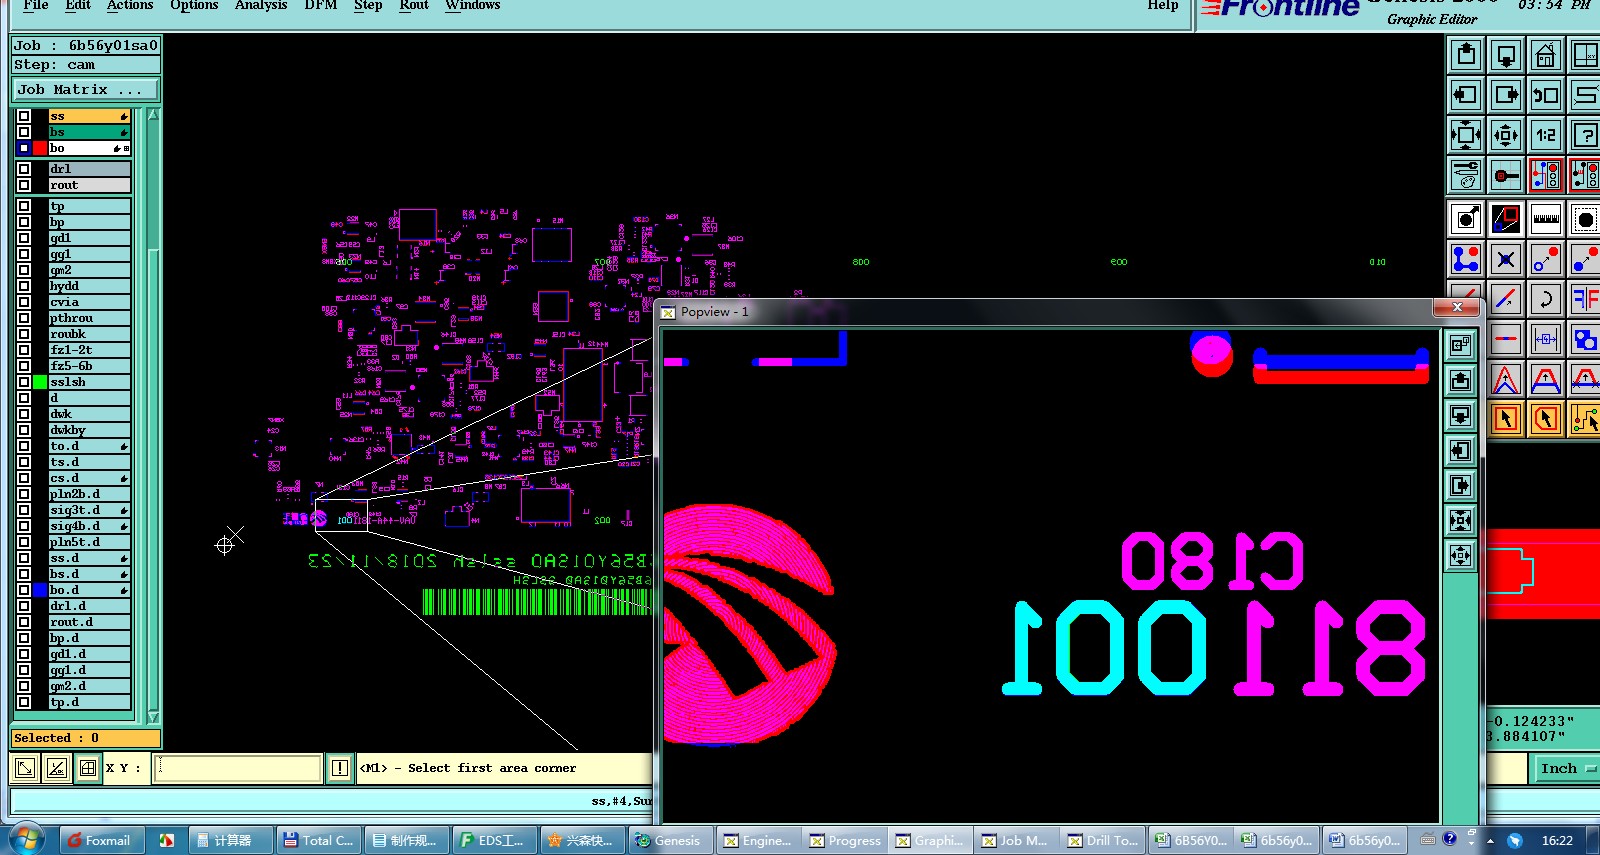Toggle the pthrou layer checkbox

24,318
